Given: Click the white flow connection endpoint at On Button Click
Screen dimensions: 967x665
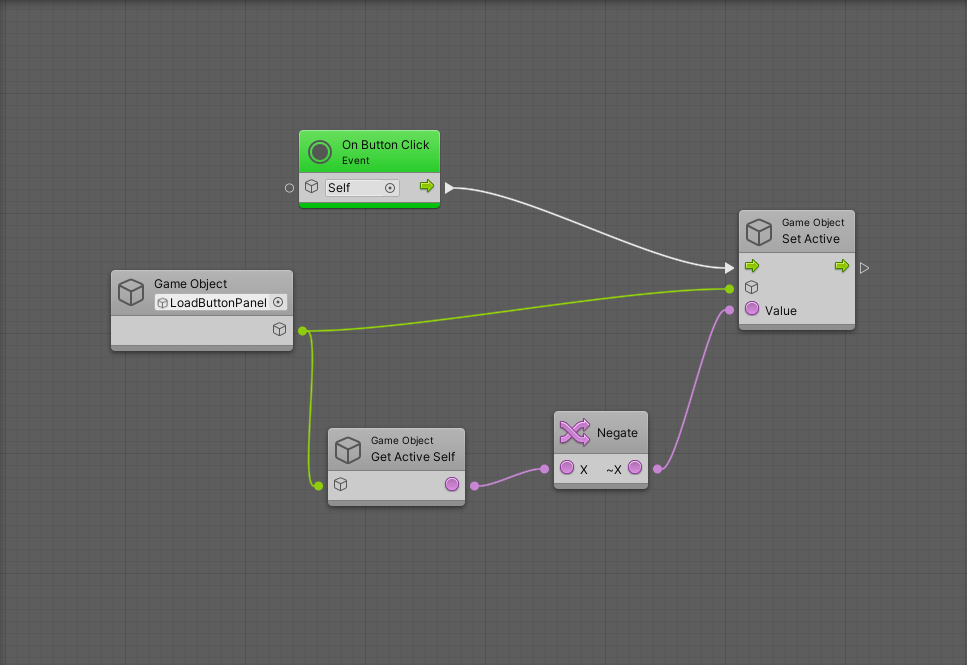Looking at the screenshot, I should pyautogui.click(x=449, y=188).
